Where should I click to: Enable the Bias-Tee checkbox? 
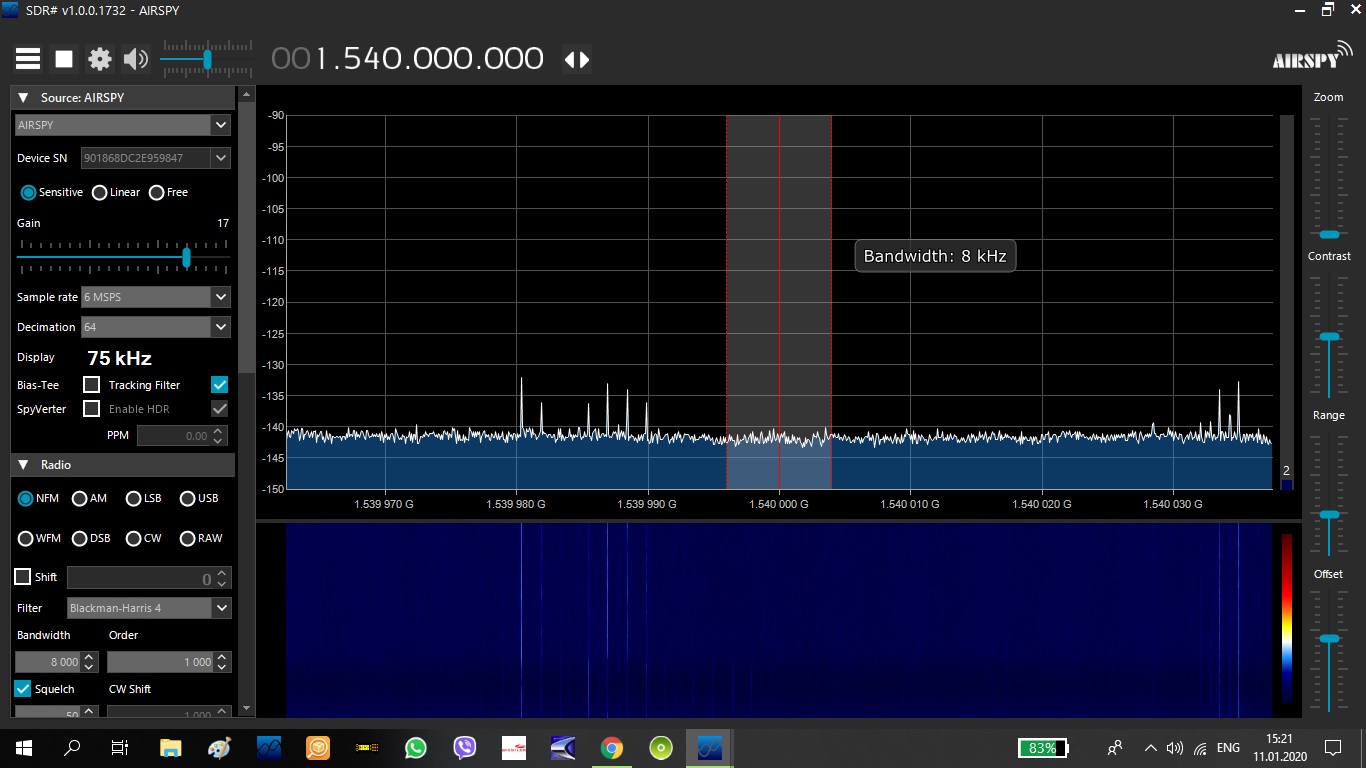(x=91, y=385)
